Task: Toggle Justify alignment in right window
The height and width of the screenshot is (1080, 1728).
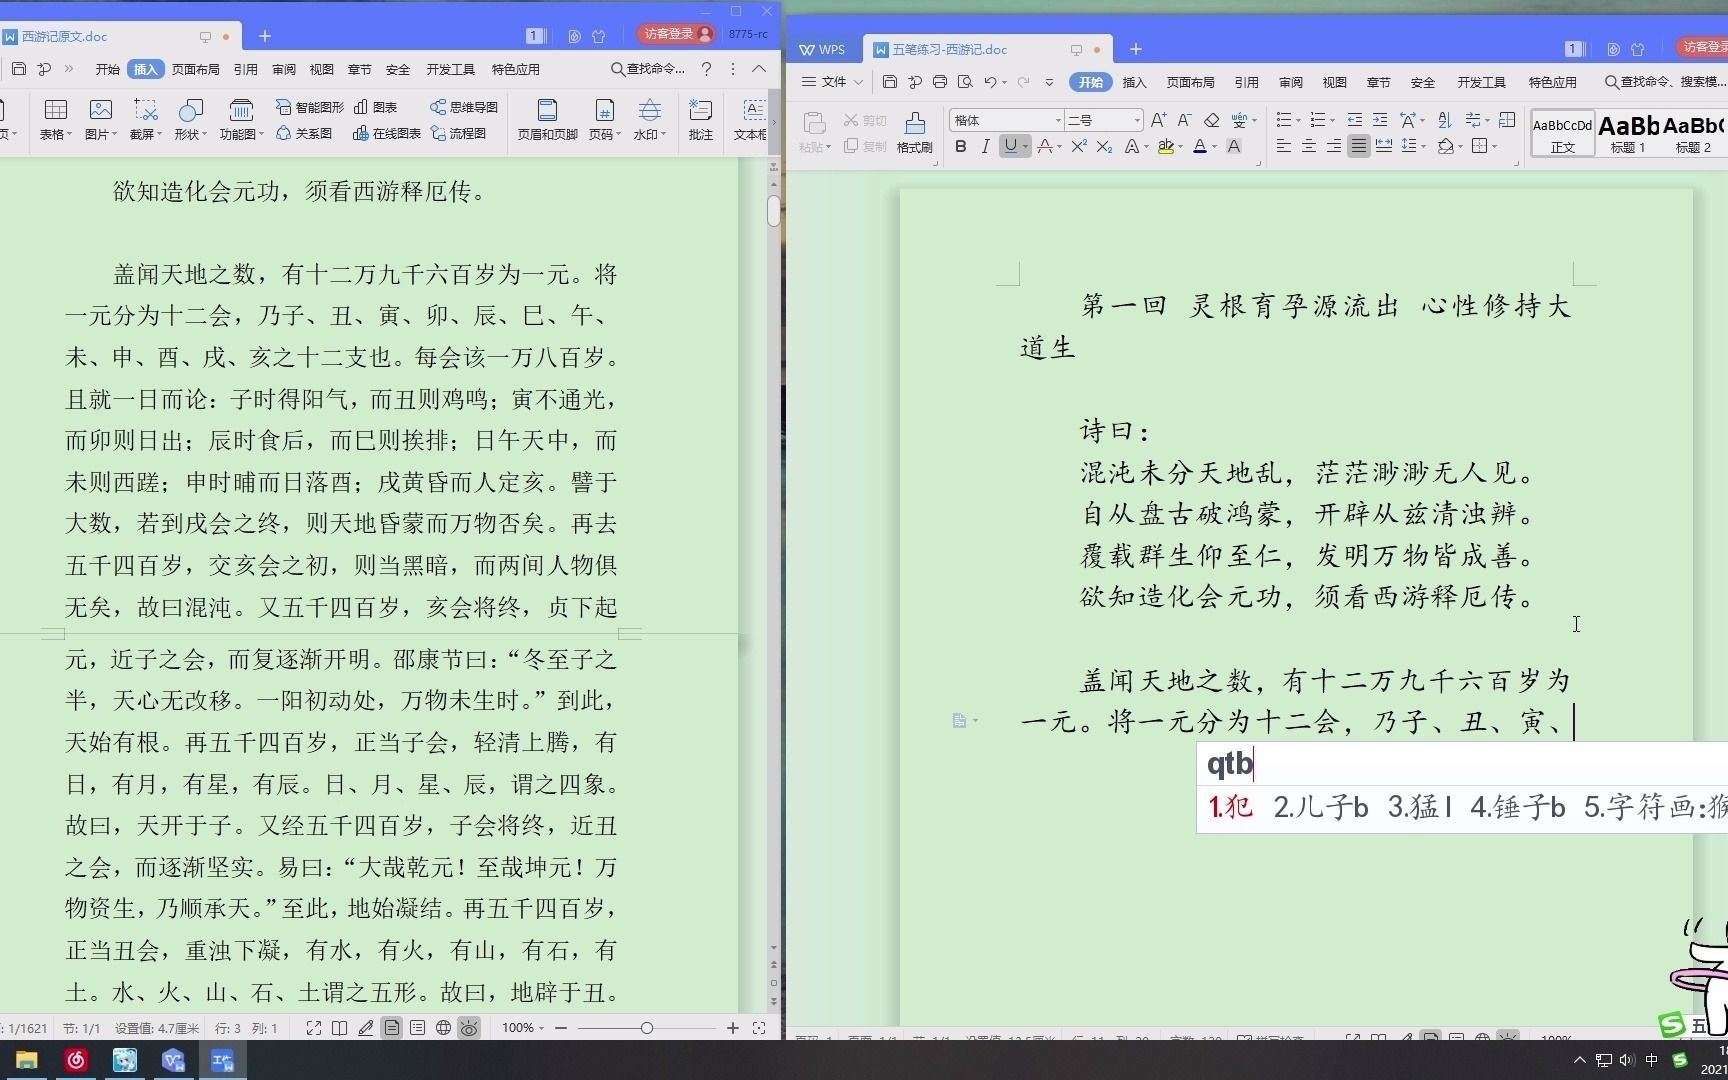Action: (1358, 147)
